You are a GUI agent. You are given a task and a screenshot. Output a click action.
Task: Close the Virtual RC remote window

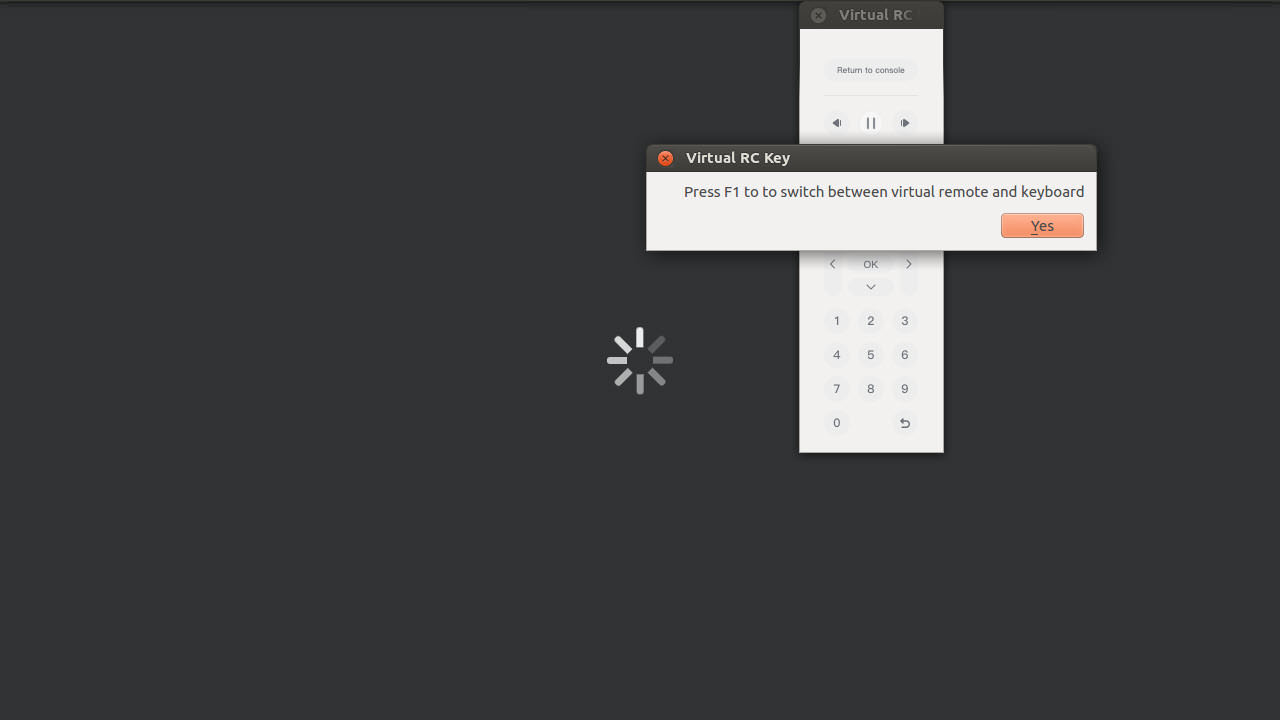tap(819, 15)
